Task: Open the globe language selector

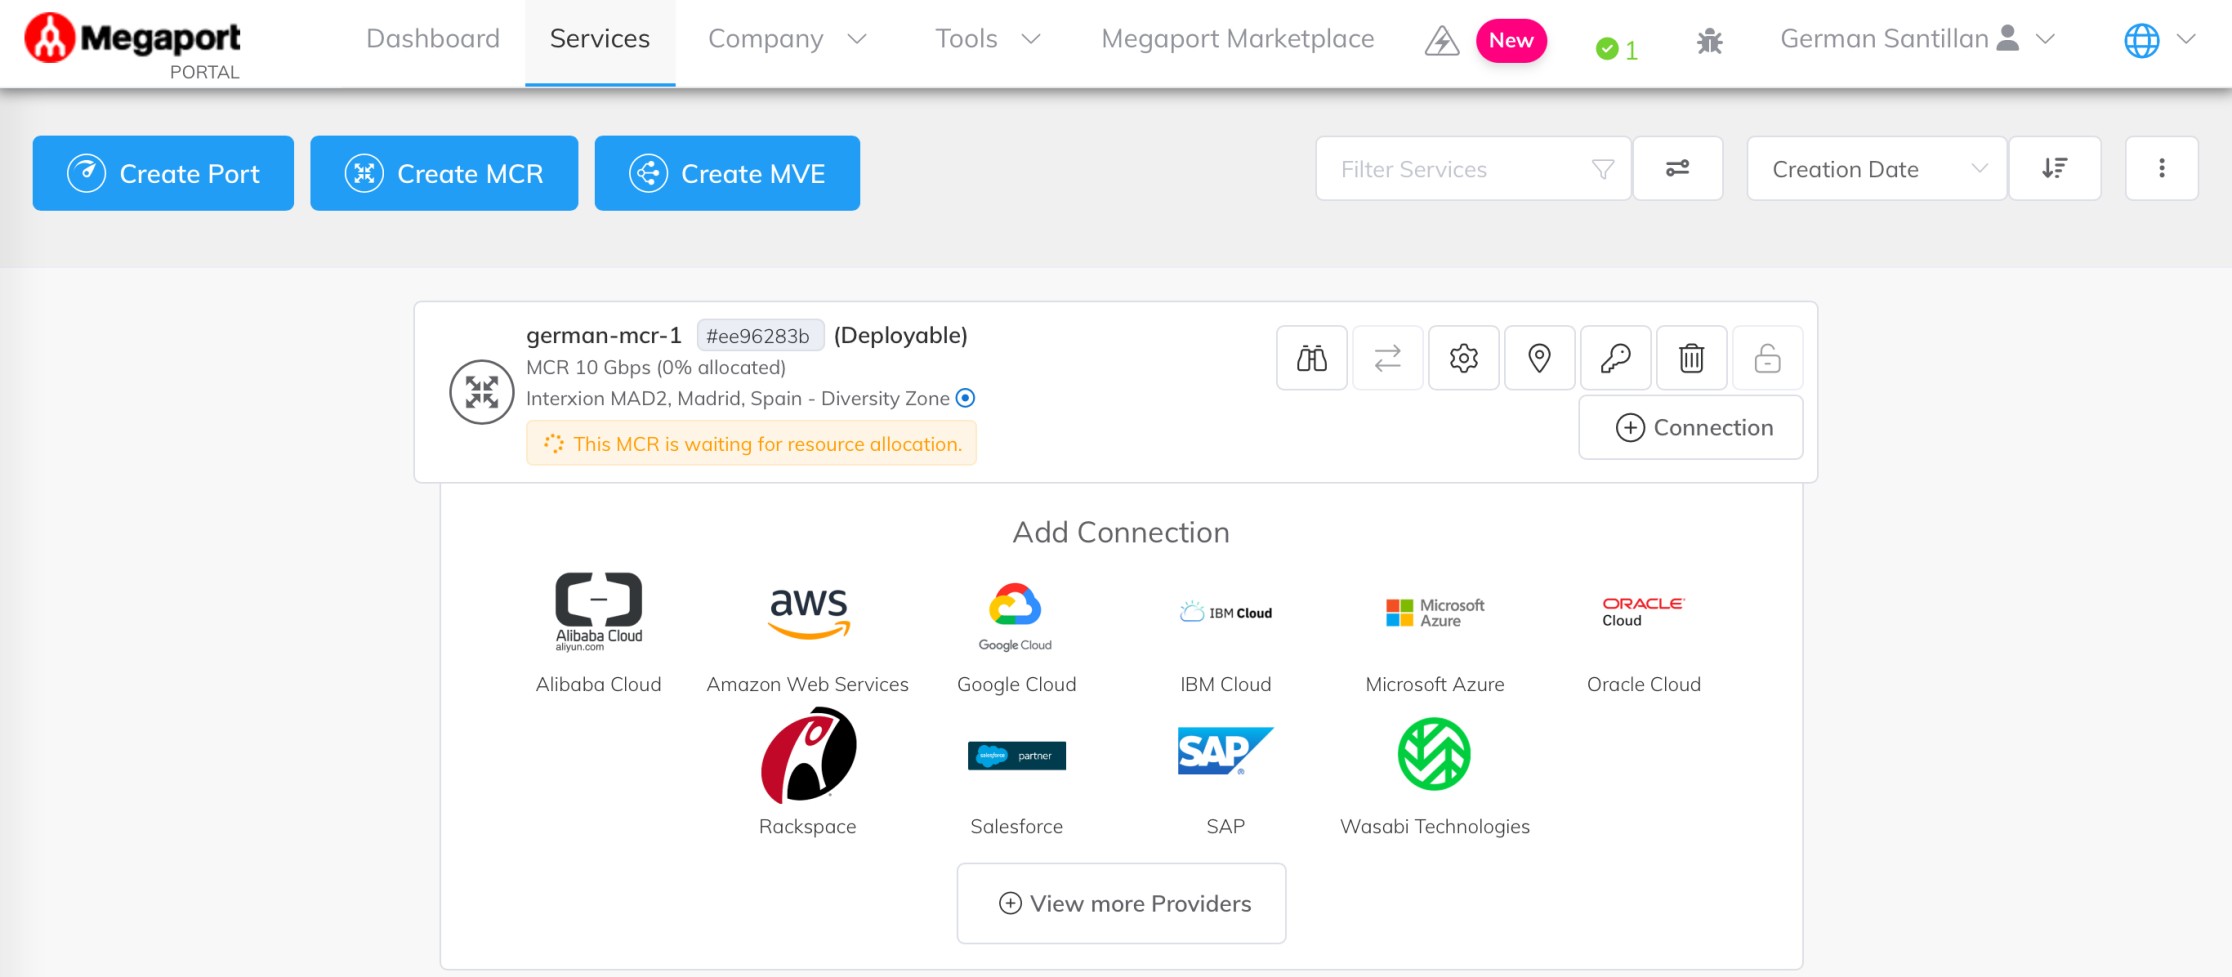Action: coord(2159,40)
